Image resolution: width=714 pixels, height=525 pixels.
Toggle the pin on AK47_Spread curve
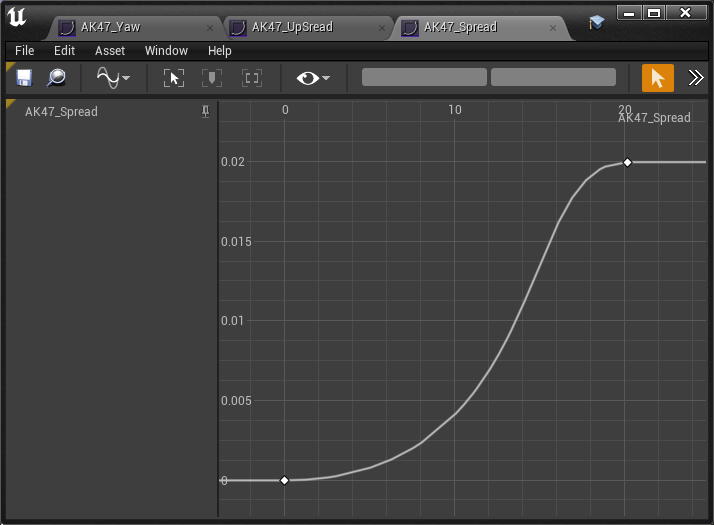click(205, 112)
